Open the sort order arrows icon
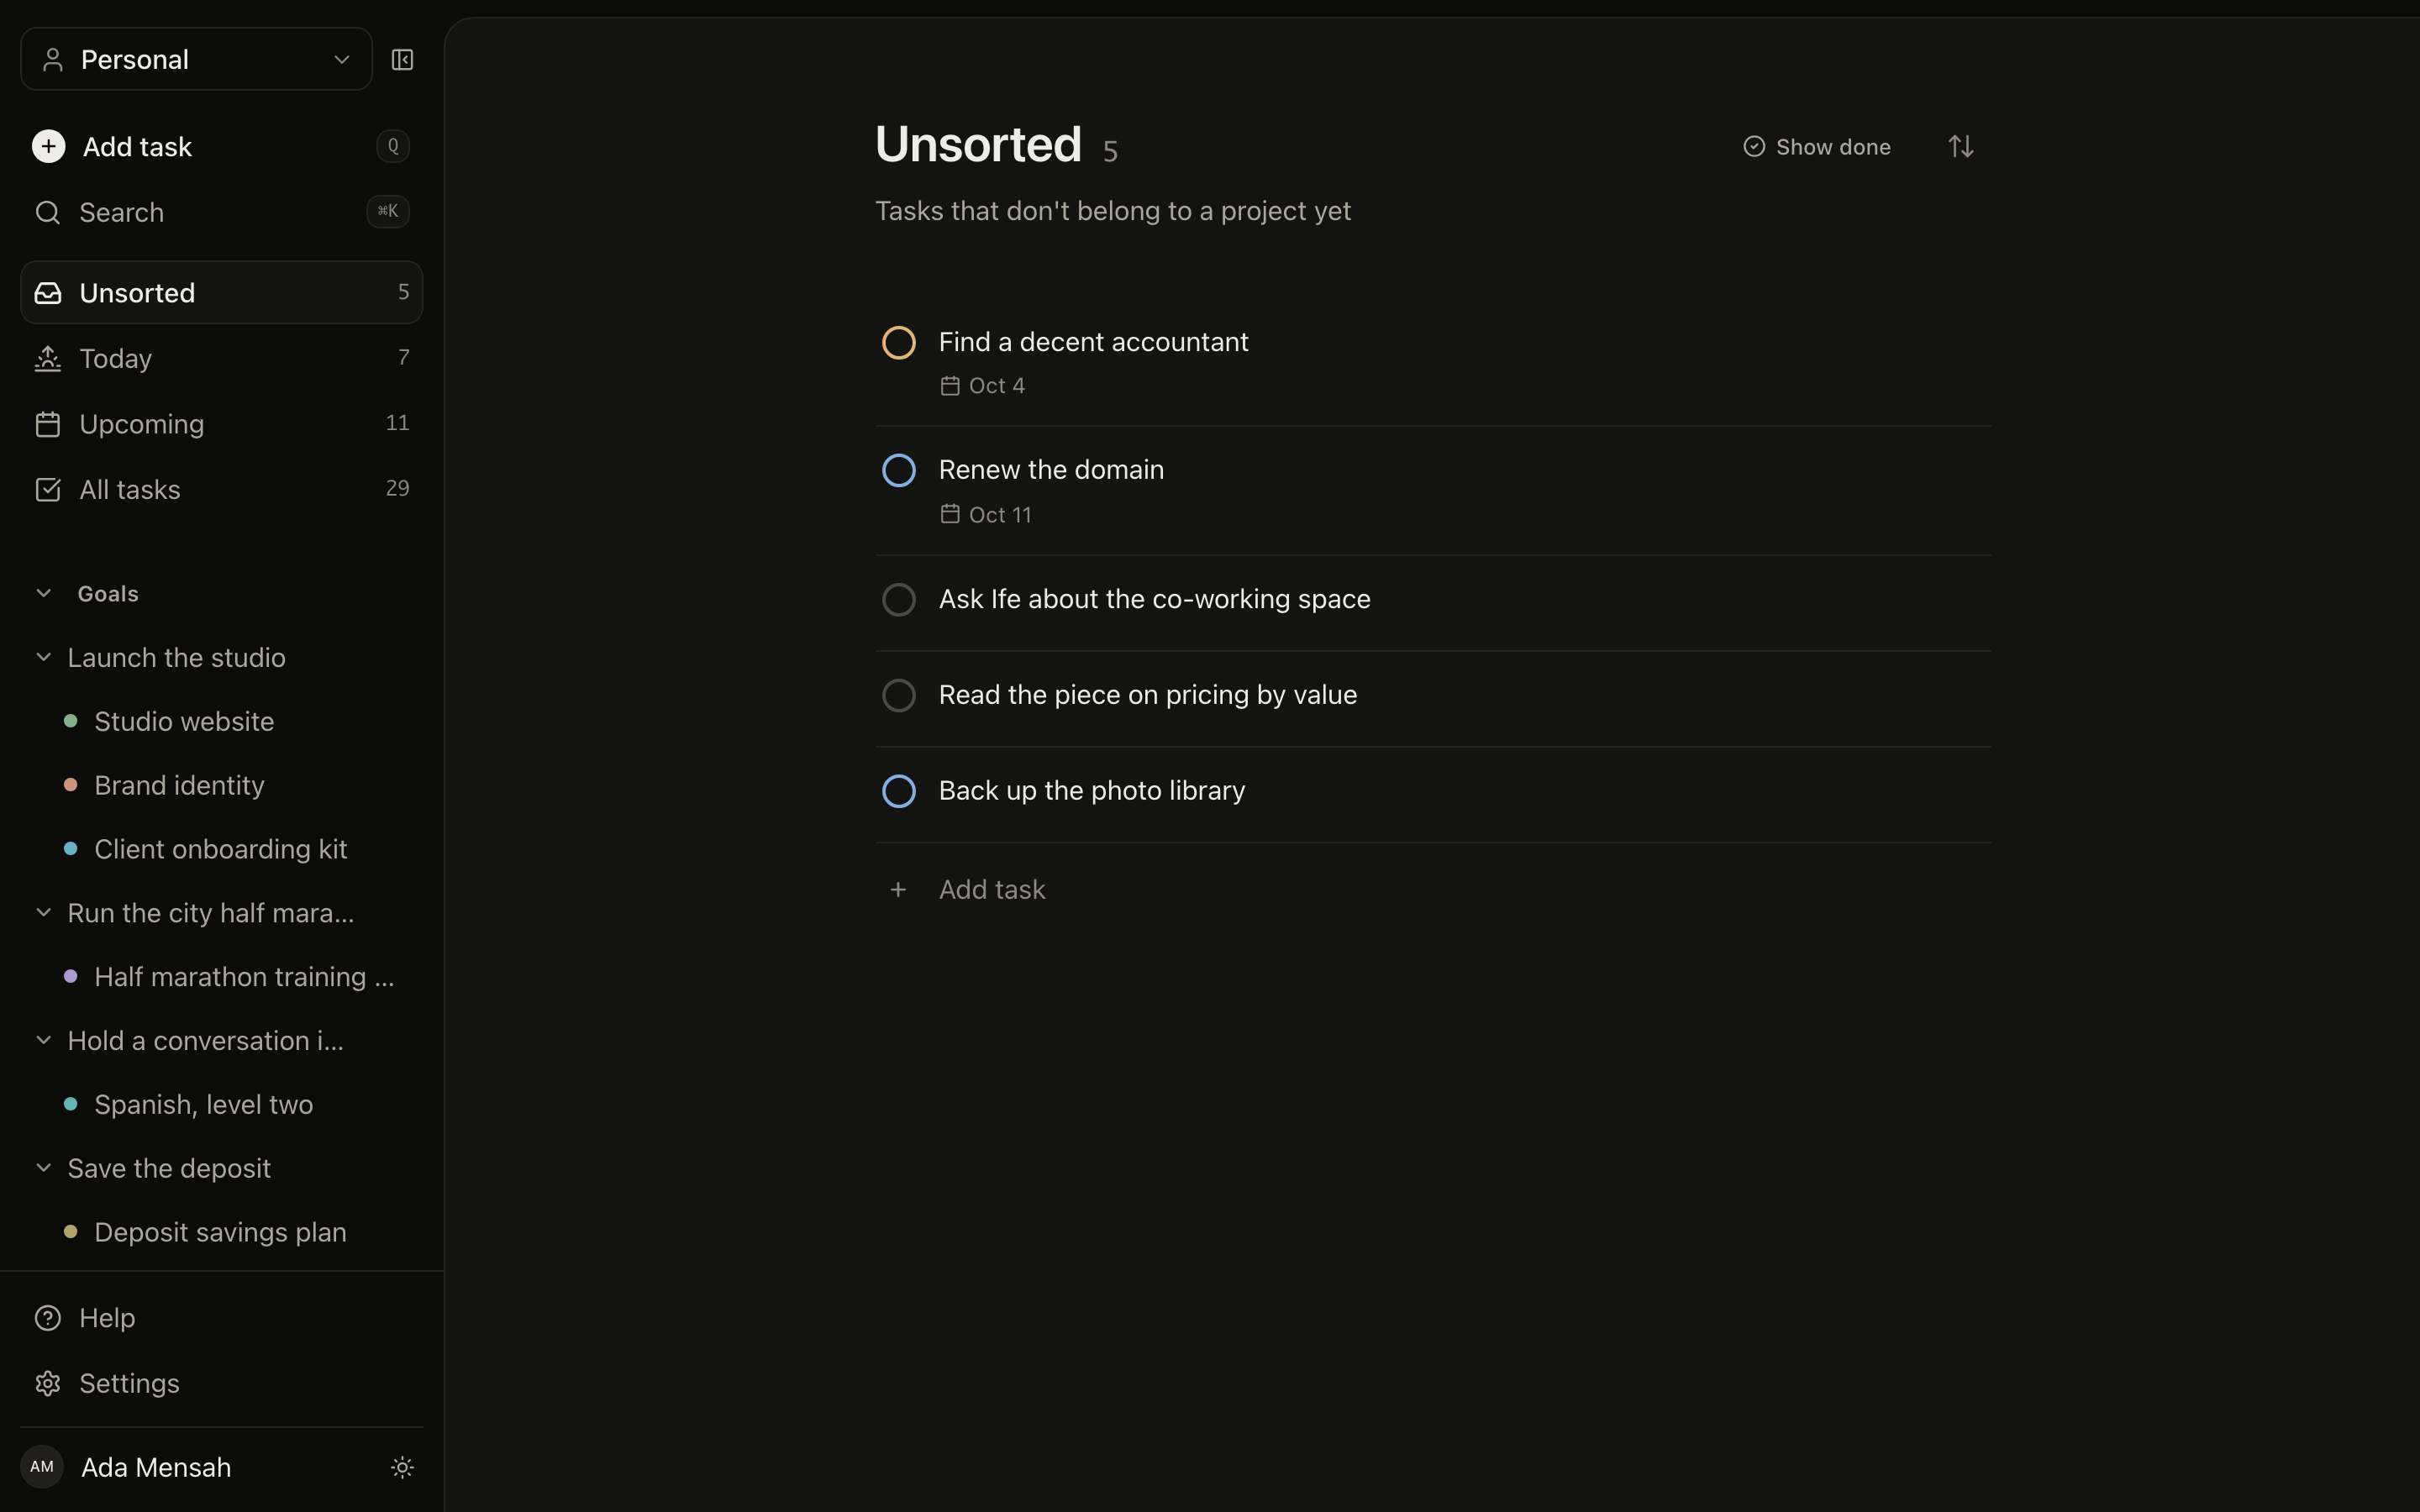The width and height of the screenshot is (2420, 1512). 1960,147
